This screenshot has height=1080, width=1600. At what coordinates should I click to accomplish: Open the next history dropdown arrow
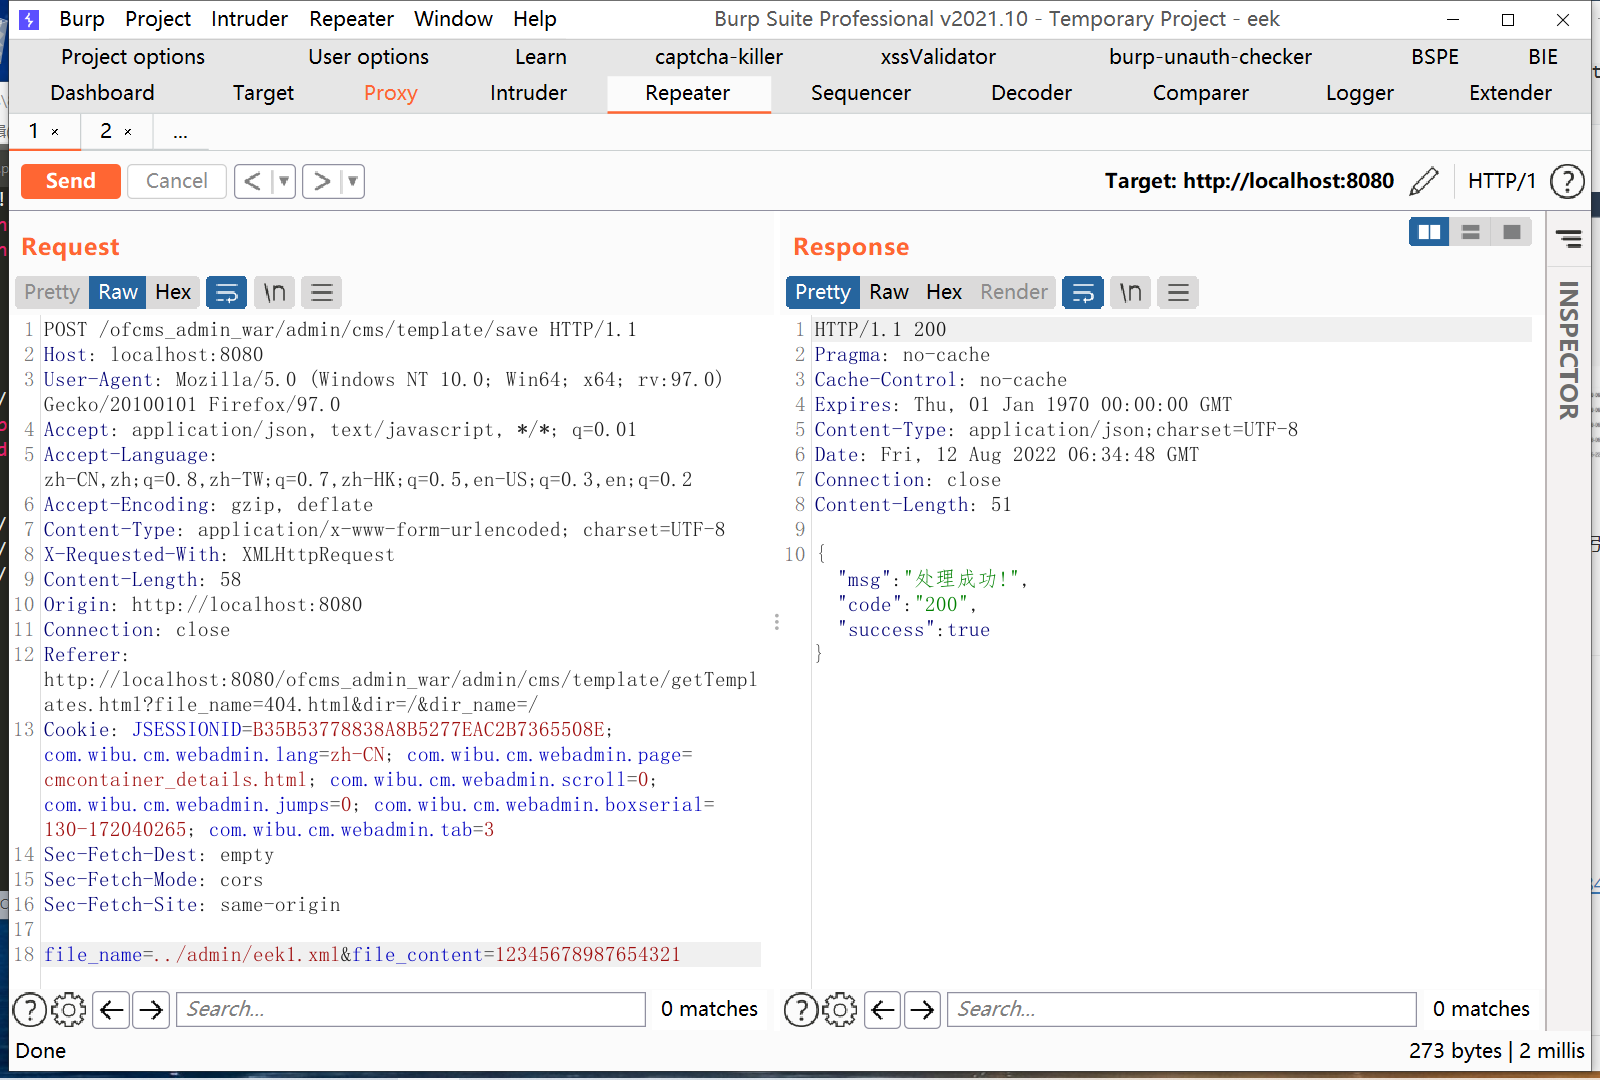tap(352, 181)
